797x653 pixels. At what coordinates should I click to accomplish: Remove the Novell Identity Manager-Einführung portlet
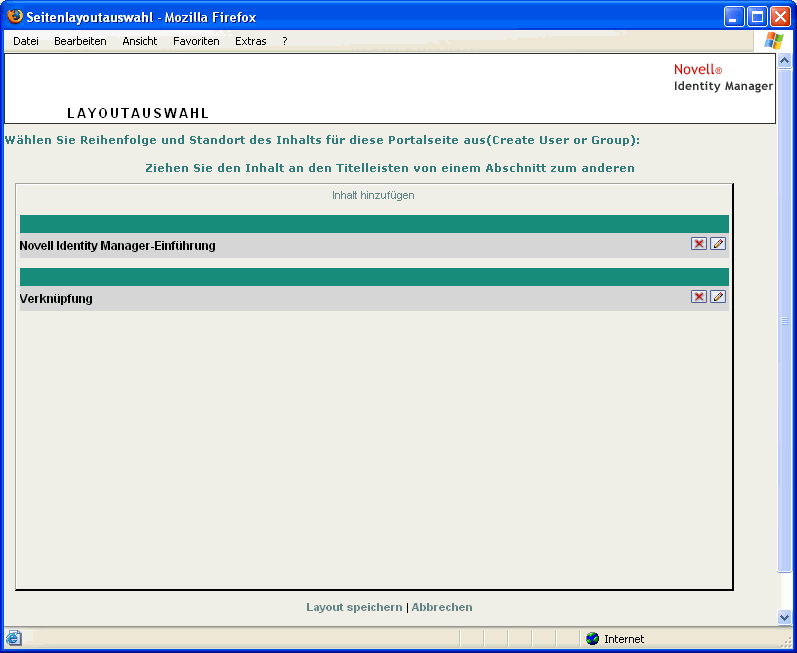pos(699,244)
